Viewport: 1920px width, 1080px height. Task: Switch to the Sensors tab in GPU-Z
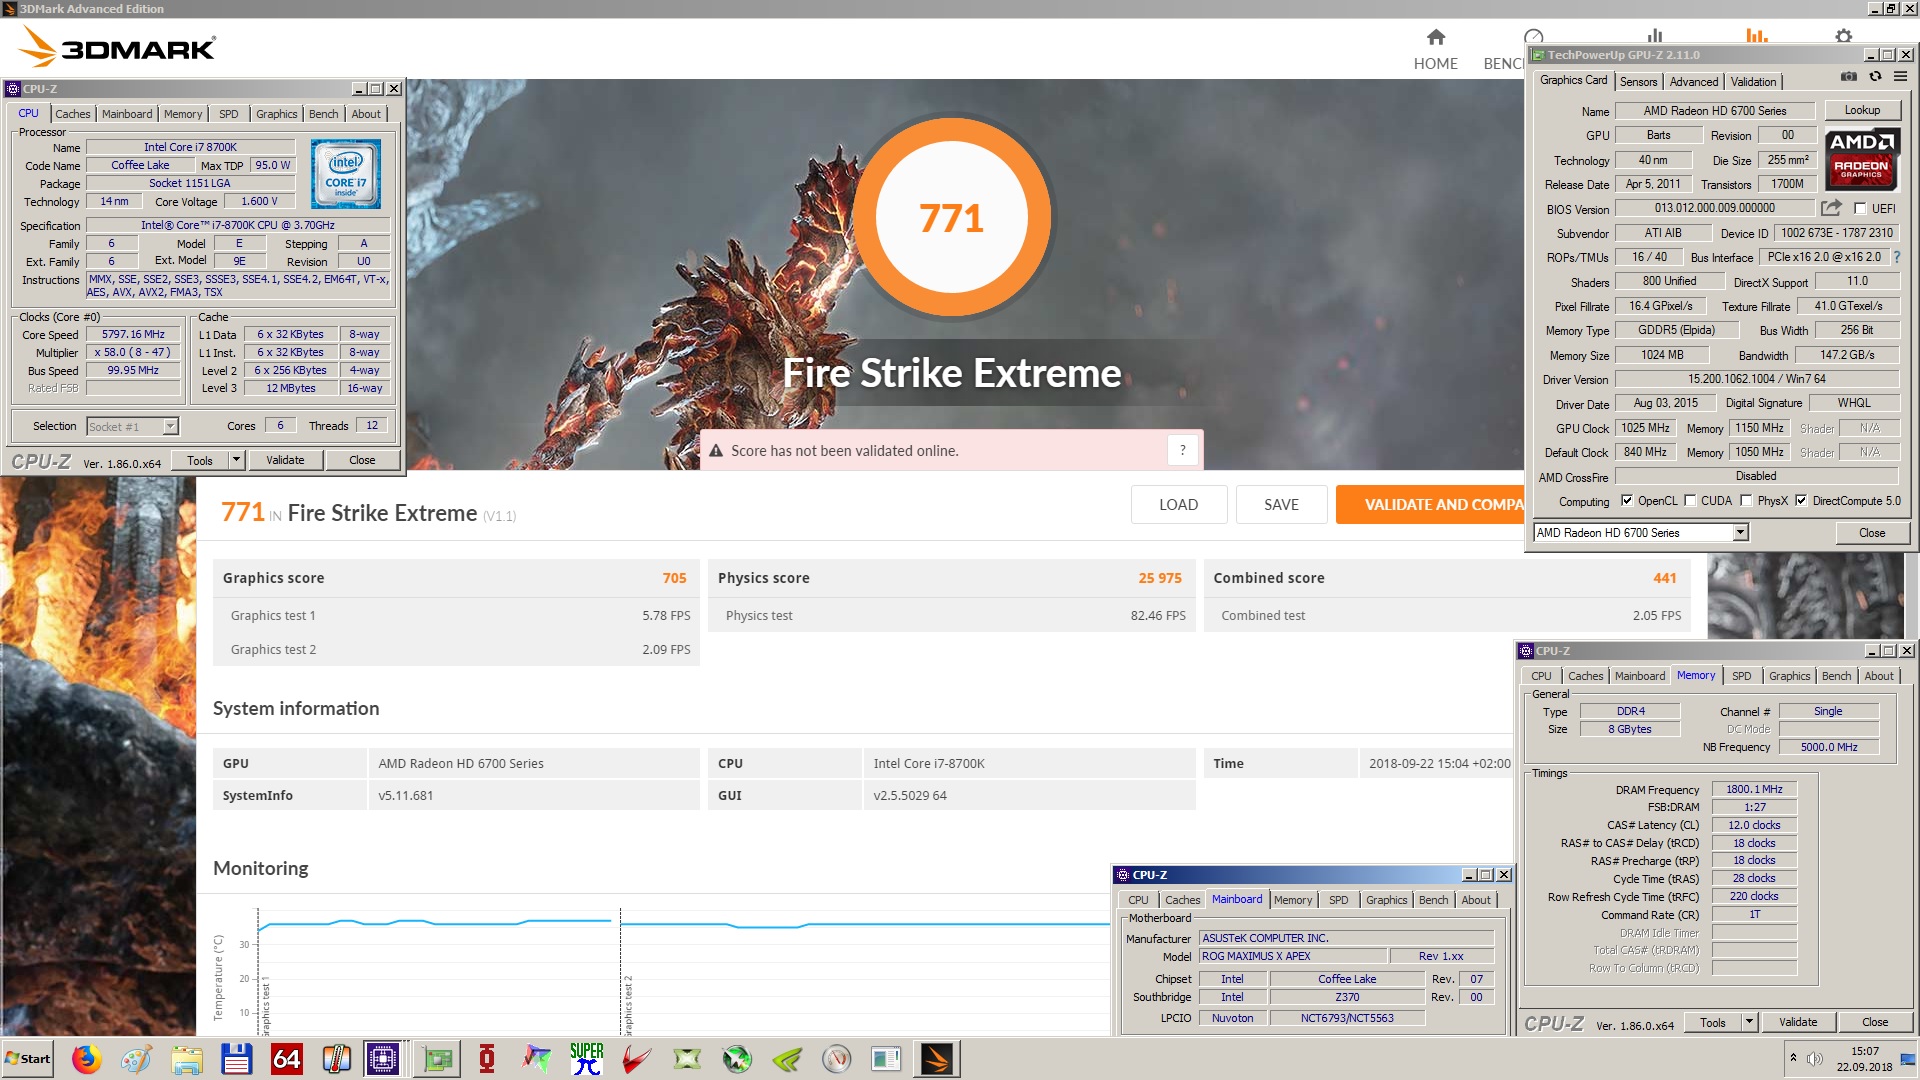[1638, 82]
